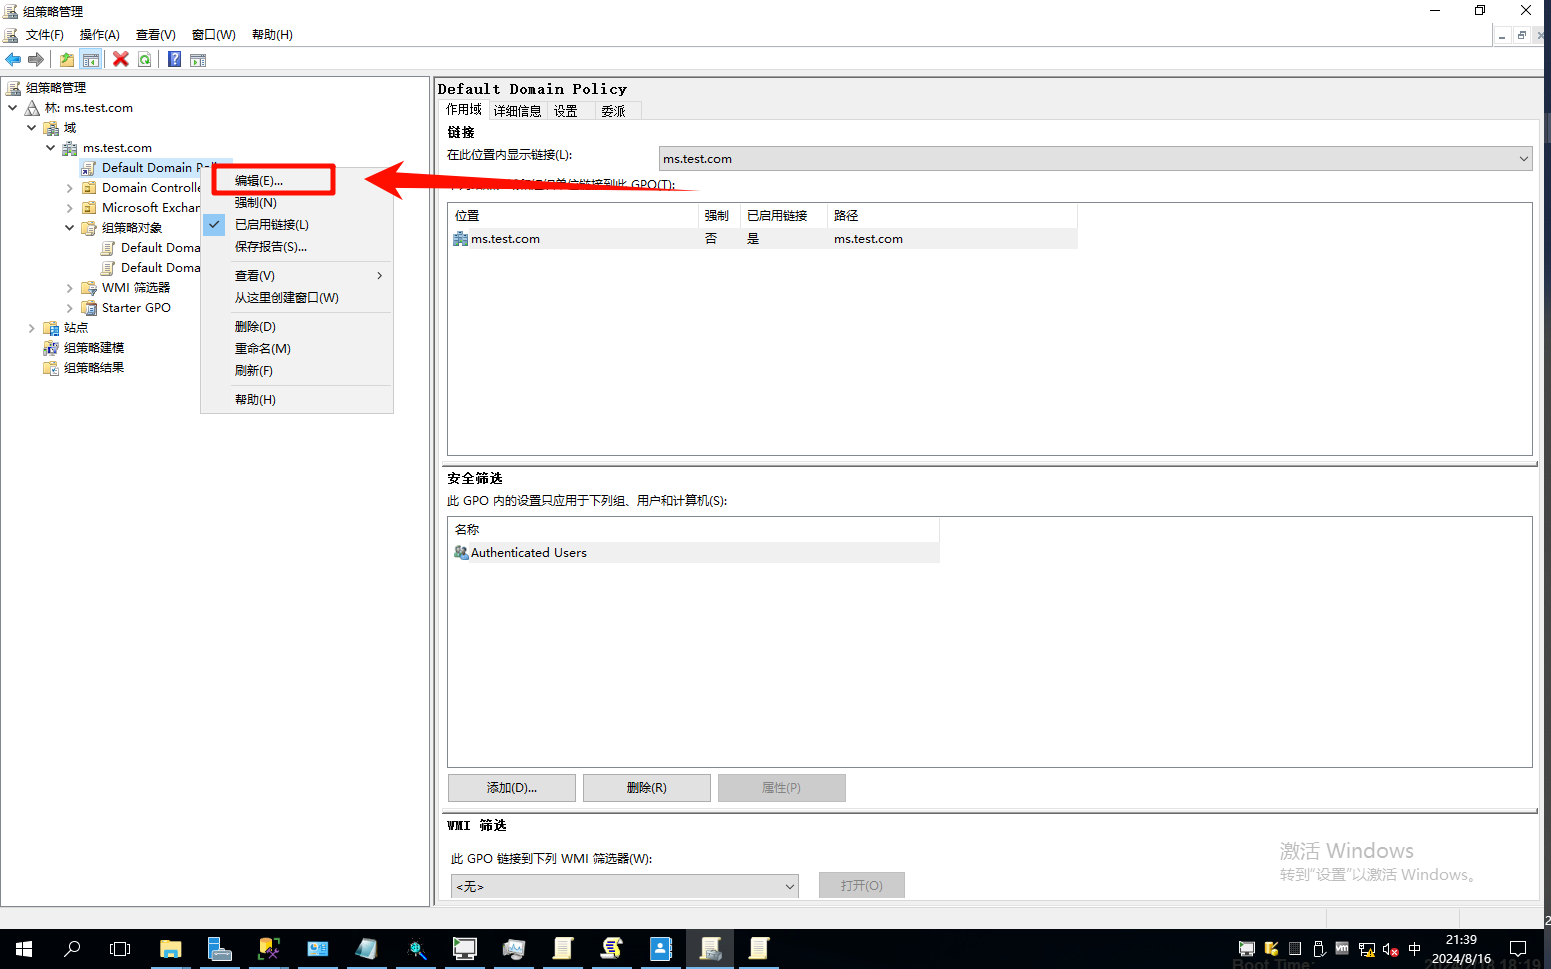Viewport: 1551px width, 969px height.
Task: Click the red X delete toolbar icon
Action: [121, 60]
